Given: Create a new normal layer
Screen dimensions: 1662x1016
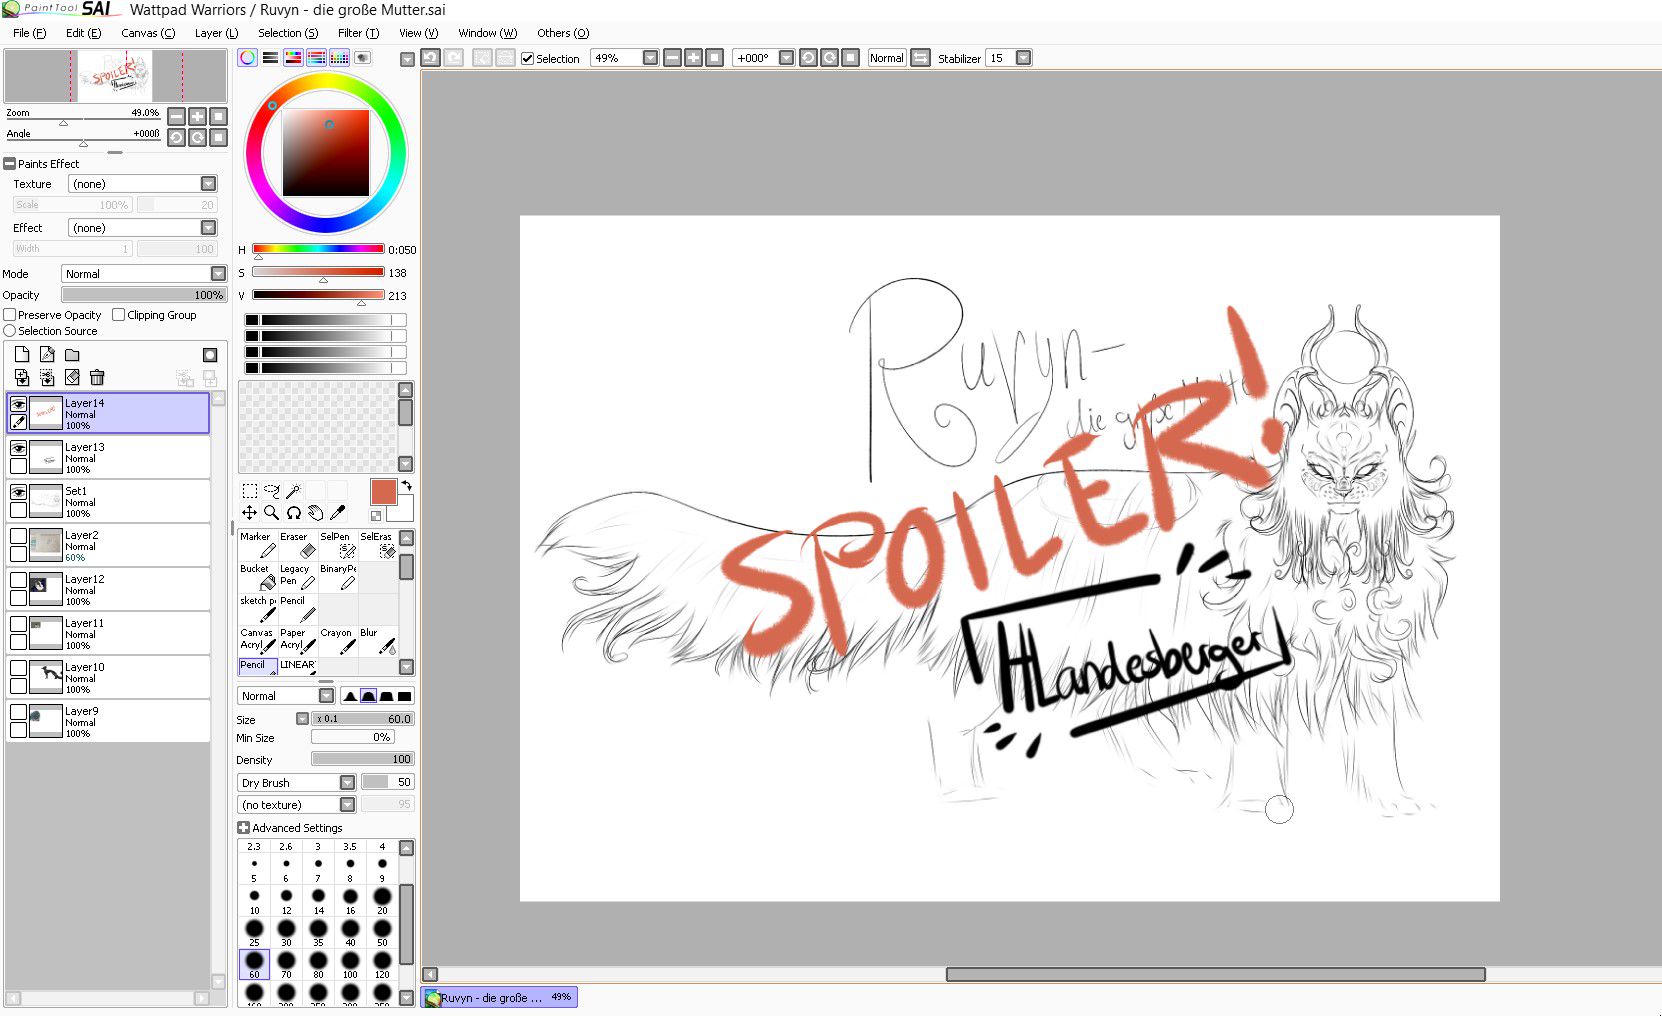Looking at the screenshot, I should tap(22, 355).
